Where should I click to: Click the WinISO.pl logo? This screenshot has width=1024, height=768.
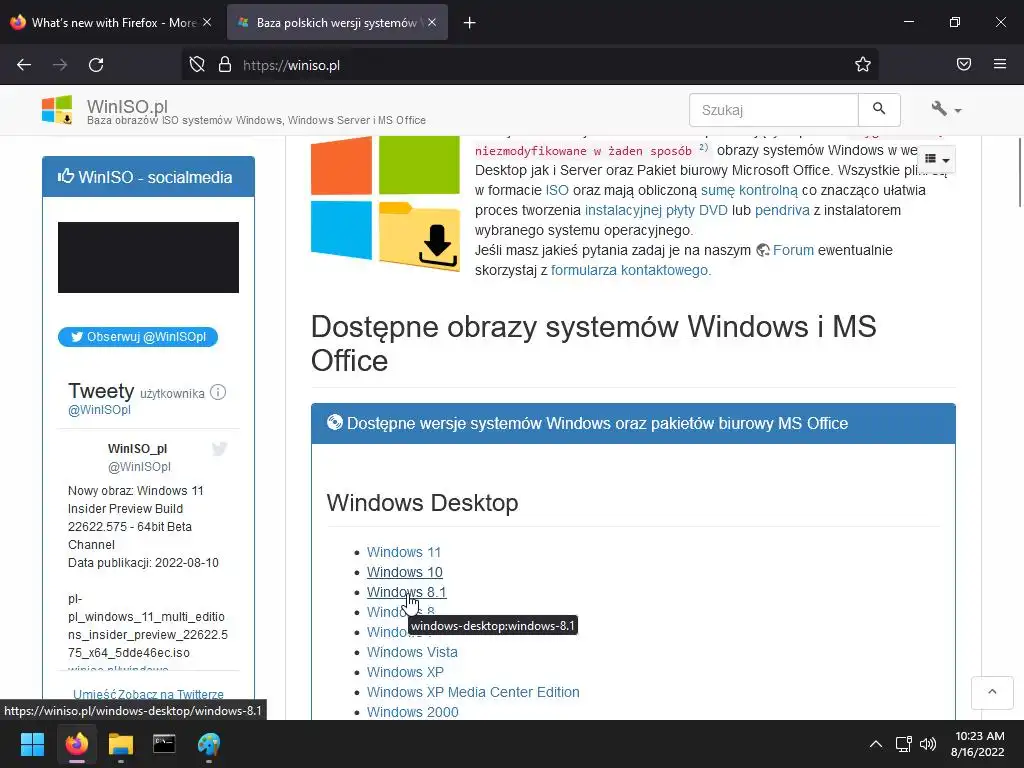click(x=57, y=109)
